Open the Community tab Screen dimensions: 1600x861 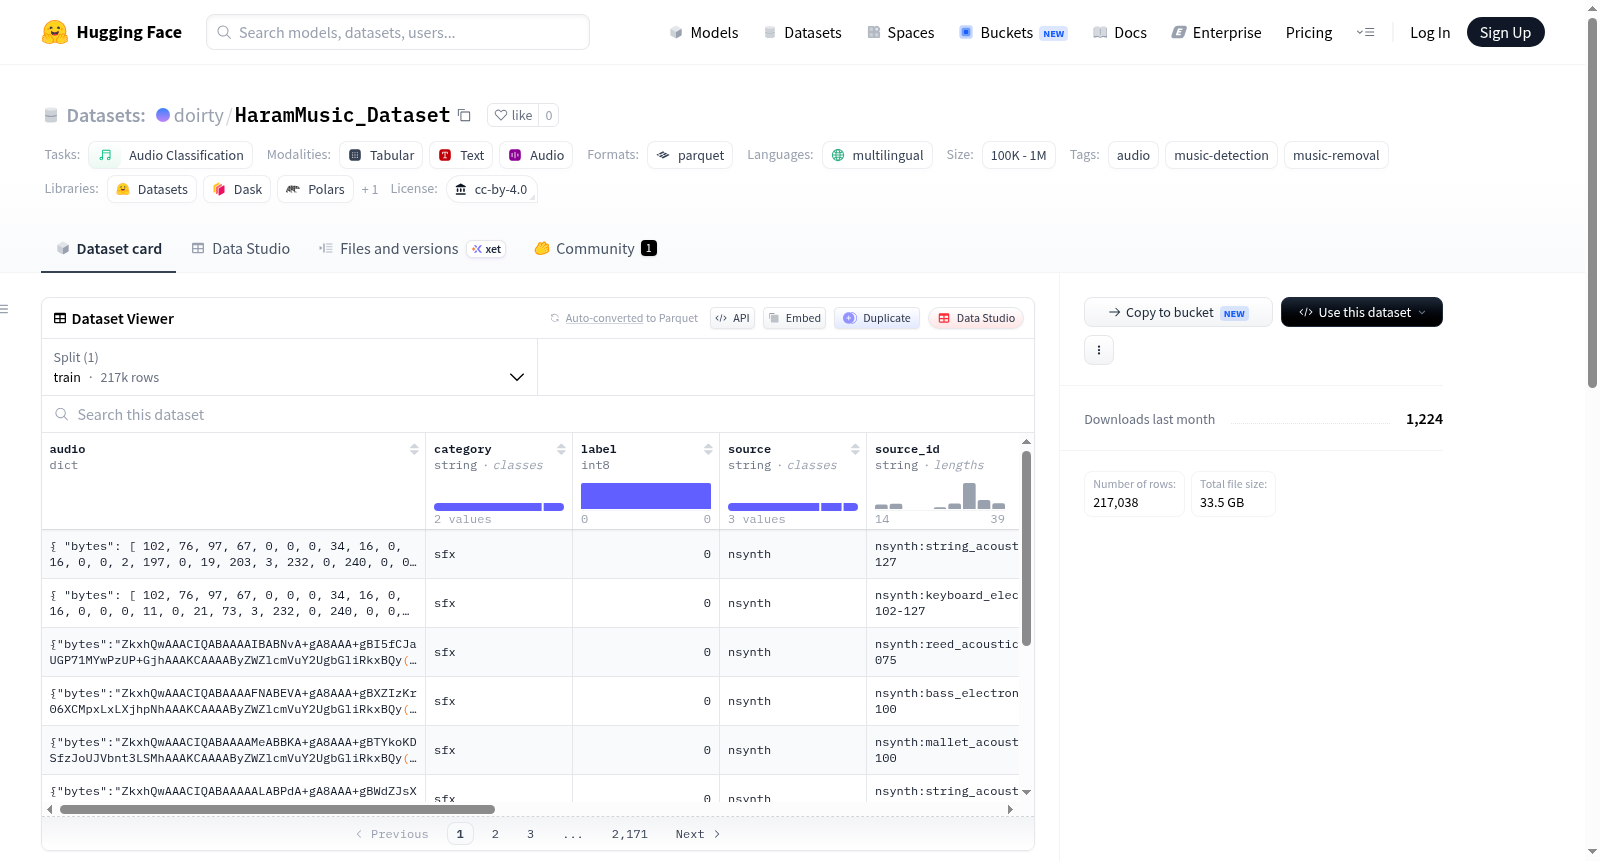point(595,249)
